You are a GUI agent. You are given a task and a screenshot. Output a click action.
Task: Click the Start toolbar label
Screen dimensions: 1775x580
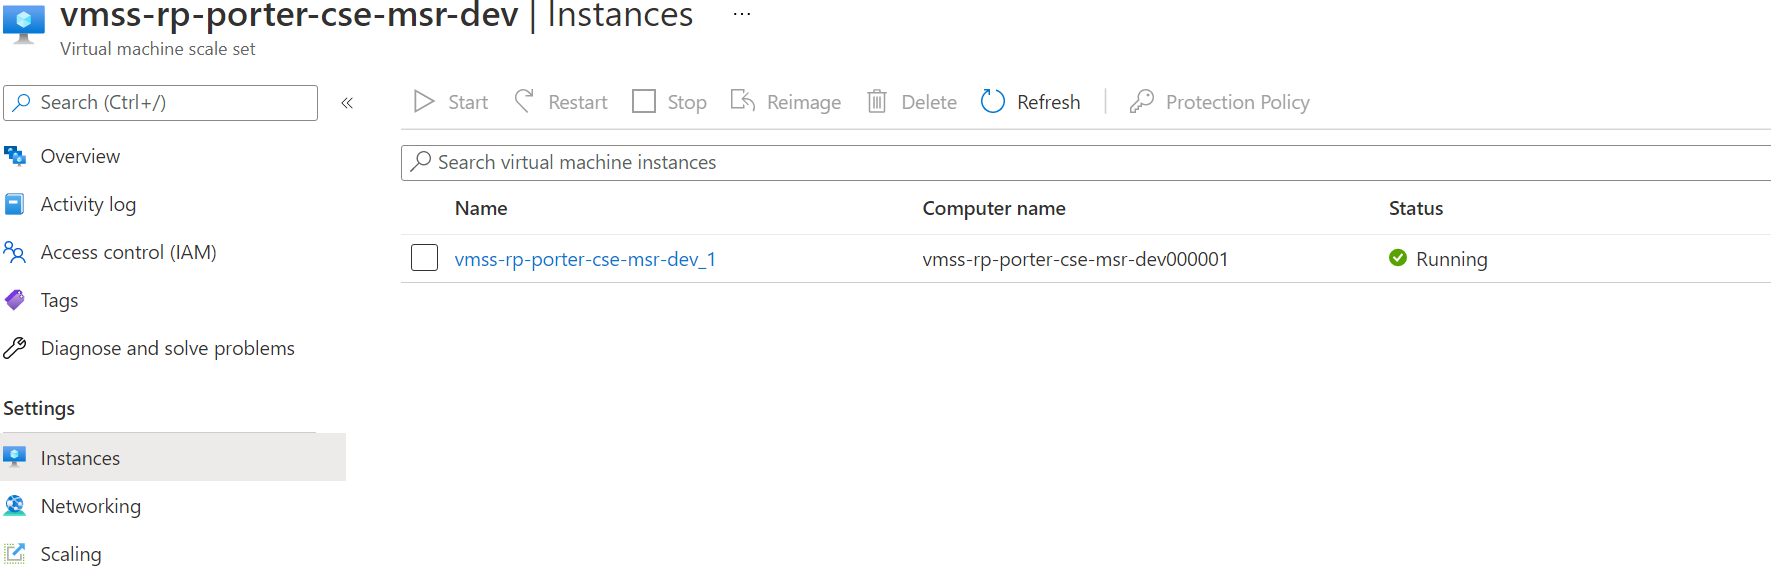click(x=468, y=102)
